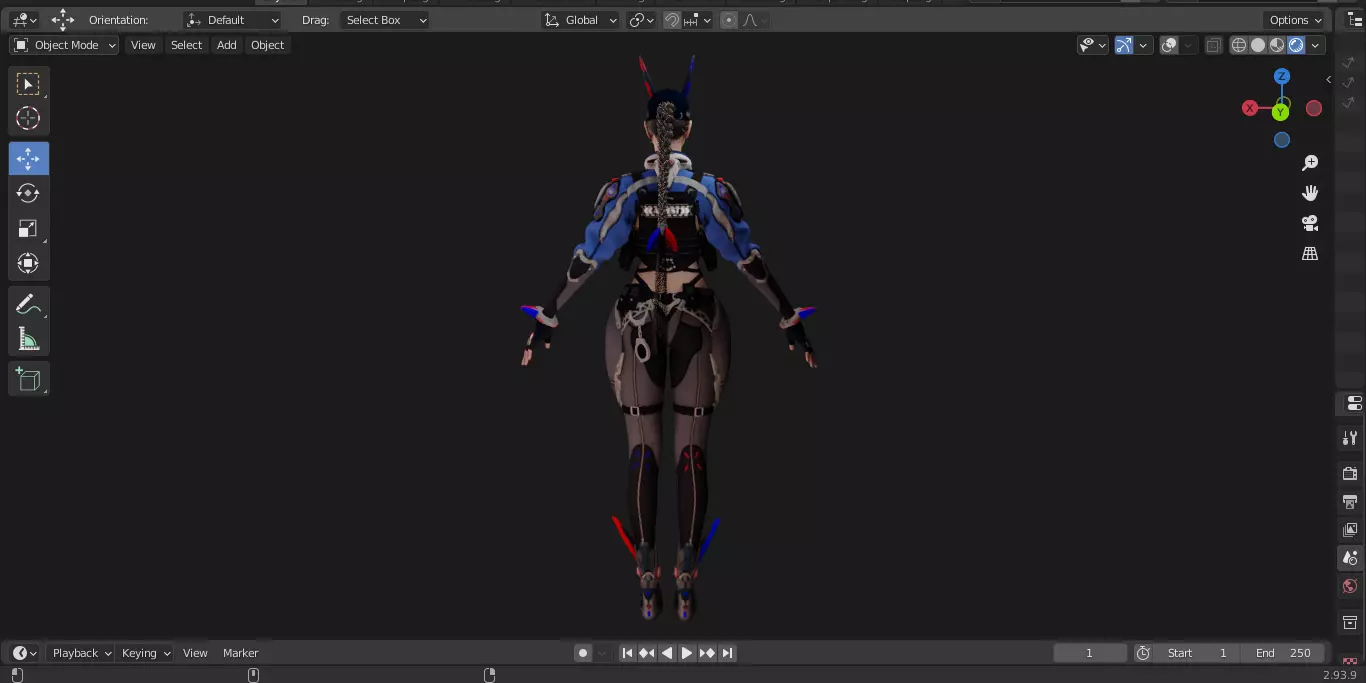Image resolution: width=1366 pixels, height=683 pixels.
Task: Expand the shading options dropdown arrow
Action: [1316, 45]
